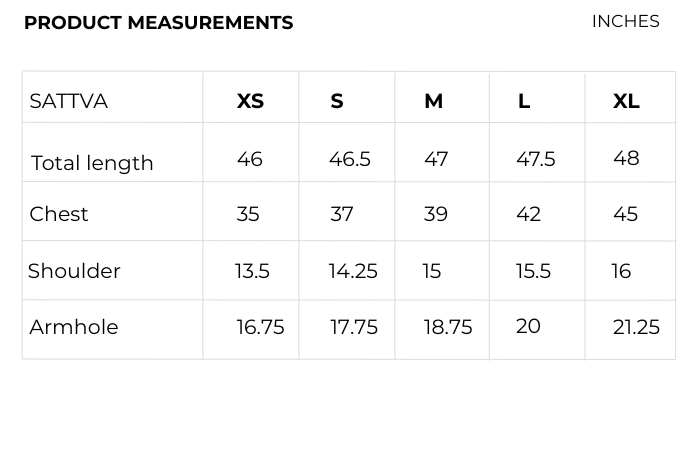Click the PRODUCT MEASUREMENTS heading
Viewport: 700px width, 450px height.
158,23
